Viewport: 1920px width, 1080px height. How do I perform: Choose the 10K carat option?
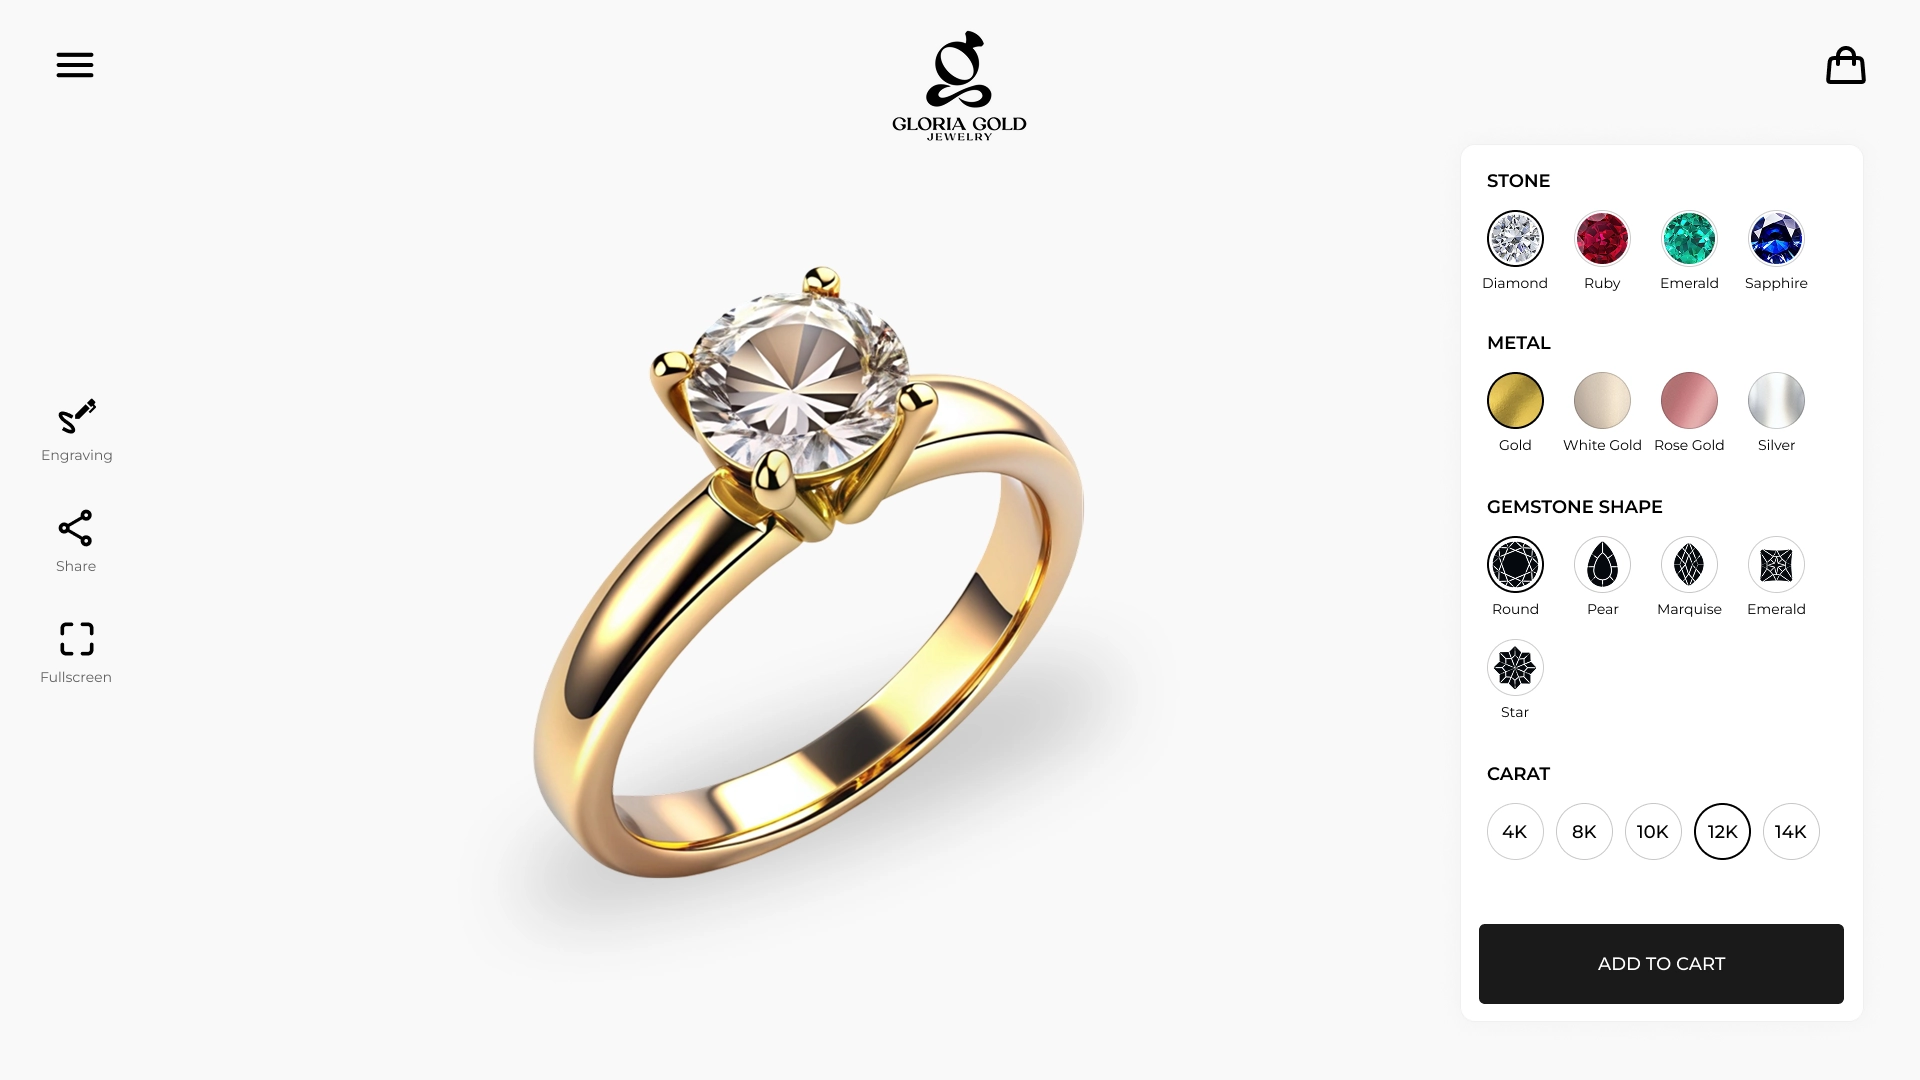[1653, 832]
